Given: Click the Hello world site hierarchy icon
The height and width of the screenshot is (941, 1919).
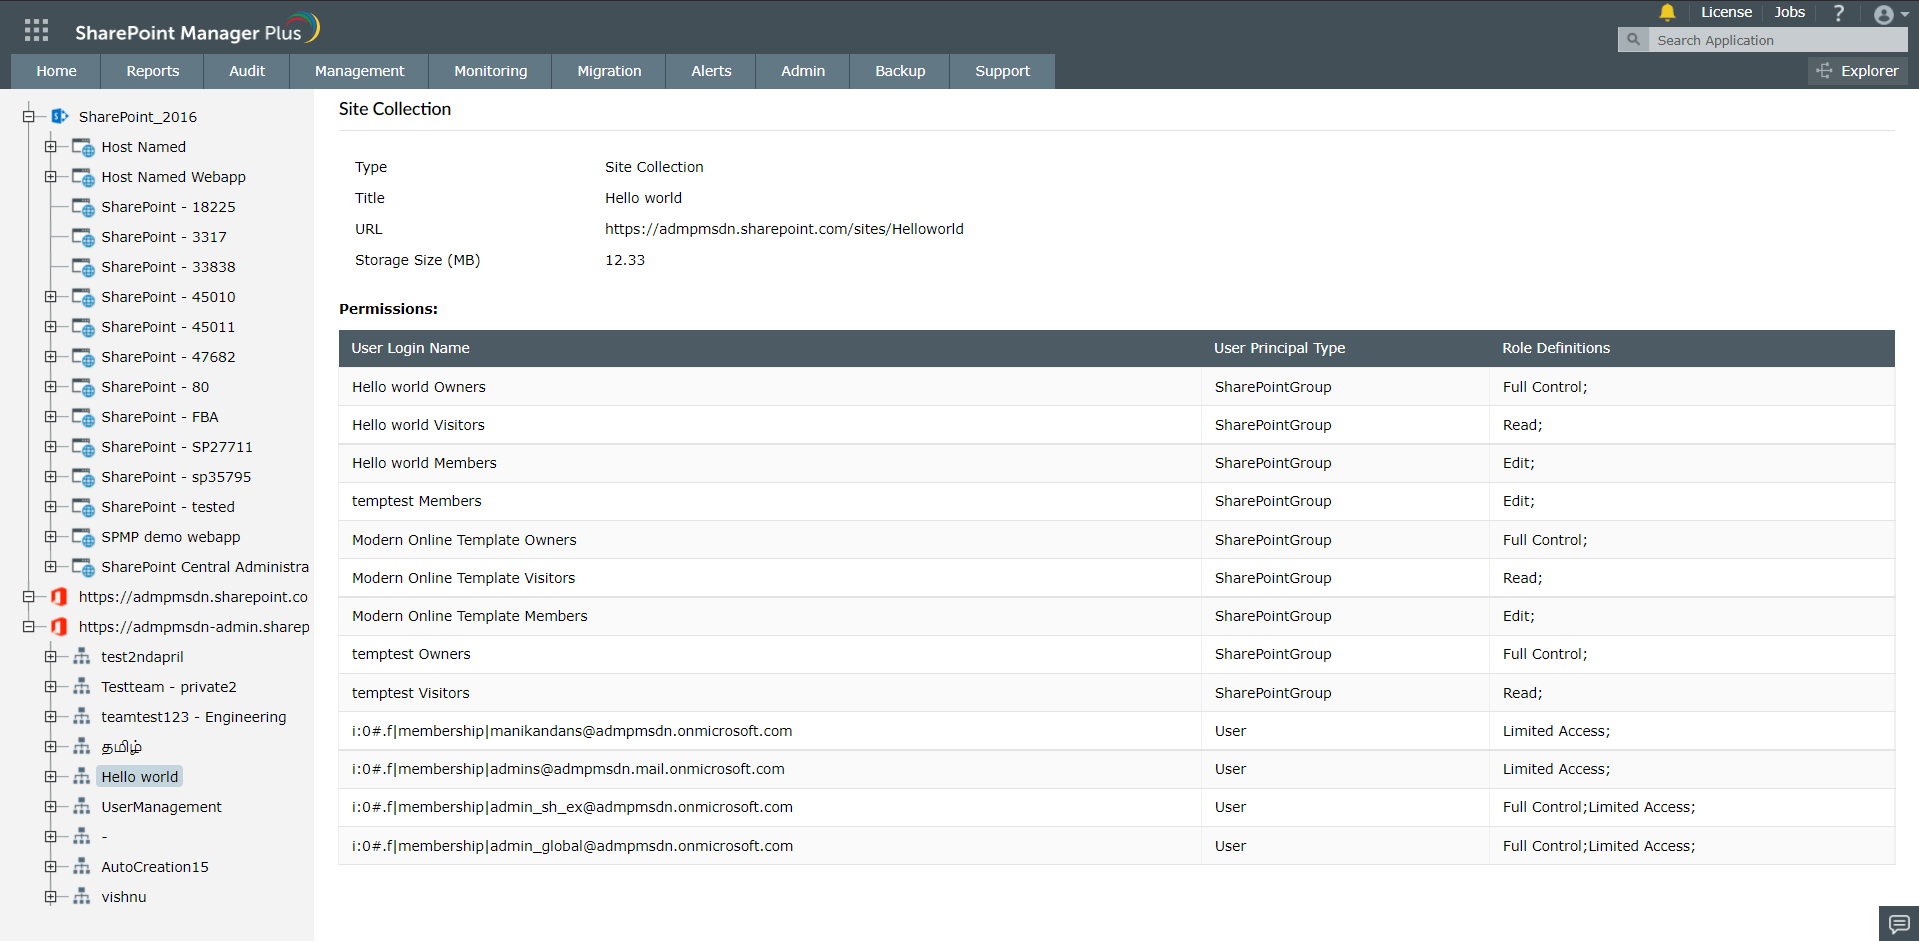Looking at the screenshot, I should coord(82,777).
